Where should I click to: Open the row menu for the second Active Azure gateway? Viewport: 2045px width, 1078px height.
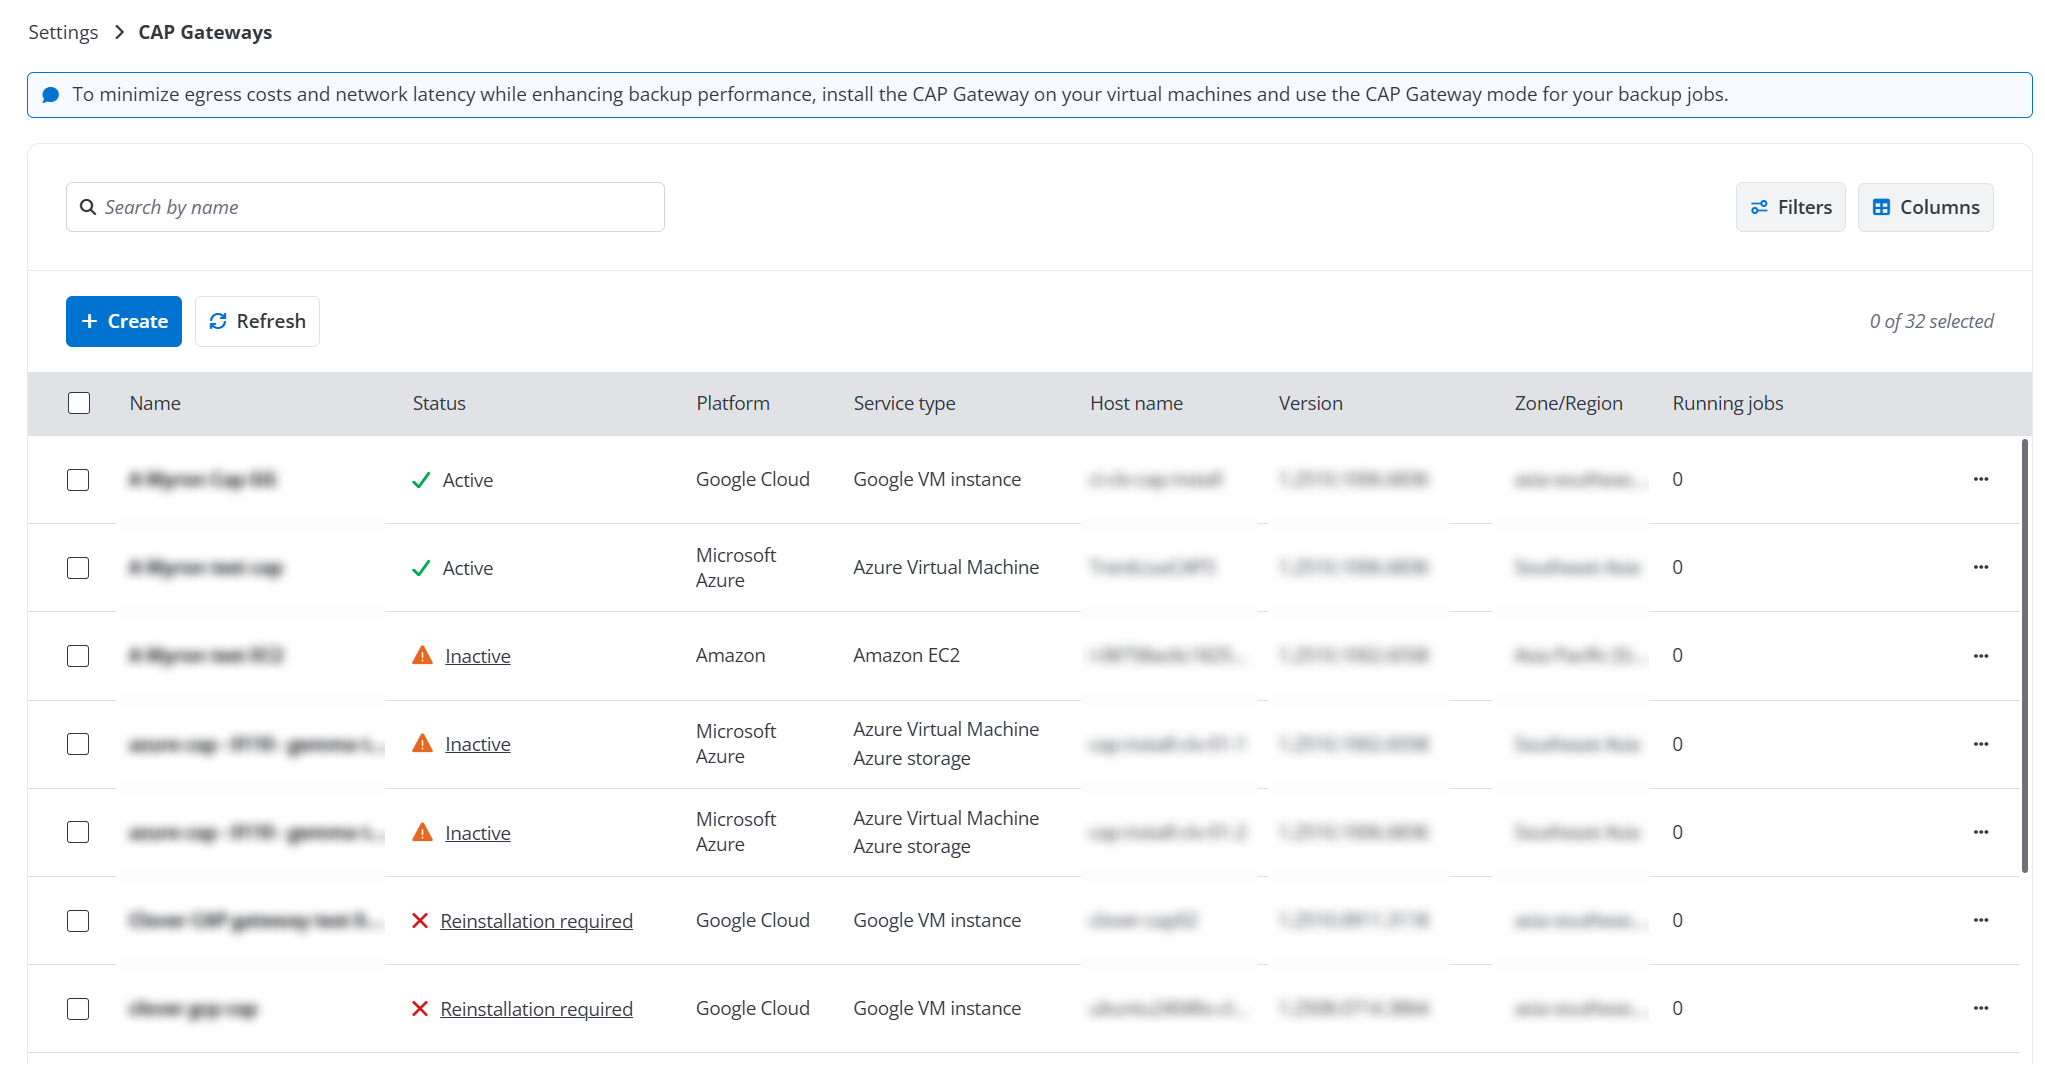pyautogui.click(x=1980, y=567)
